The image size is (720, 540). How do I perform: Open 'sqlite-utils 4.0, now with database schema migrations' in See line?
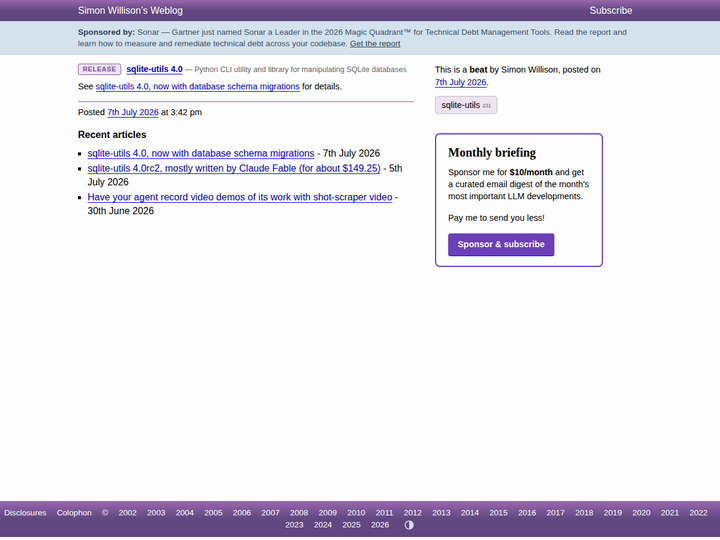tap(197, 86)
